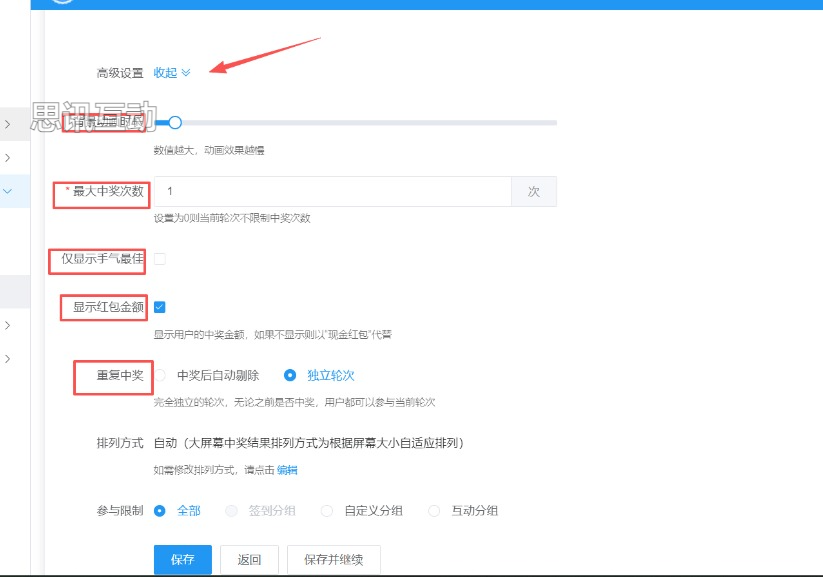The height and width of the screenshot is (577, 823).
Task: Uncheck the 显示红包金额 checkbox
Action: point(160,307)
